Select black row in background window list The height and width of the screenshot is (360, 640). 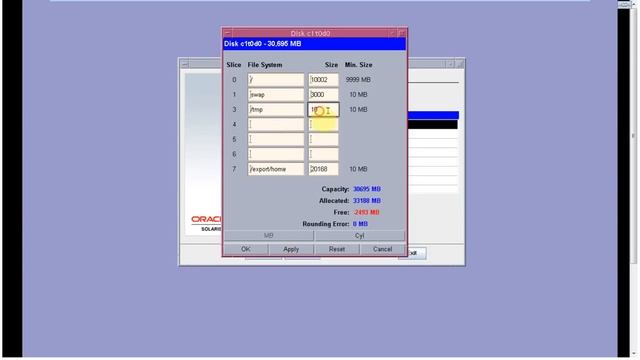[x=433, y=124]
